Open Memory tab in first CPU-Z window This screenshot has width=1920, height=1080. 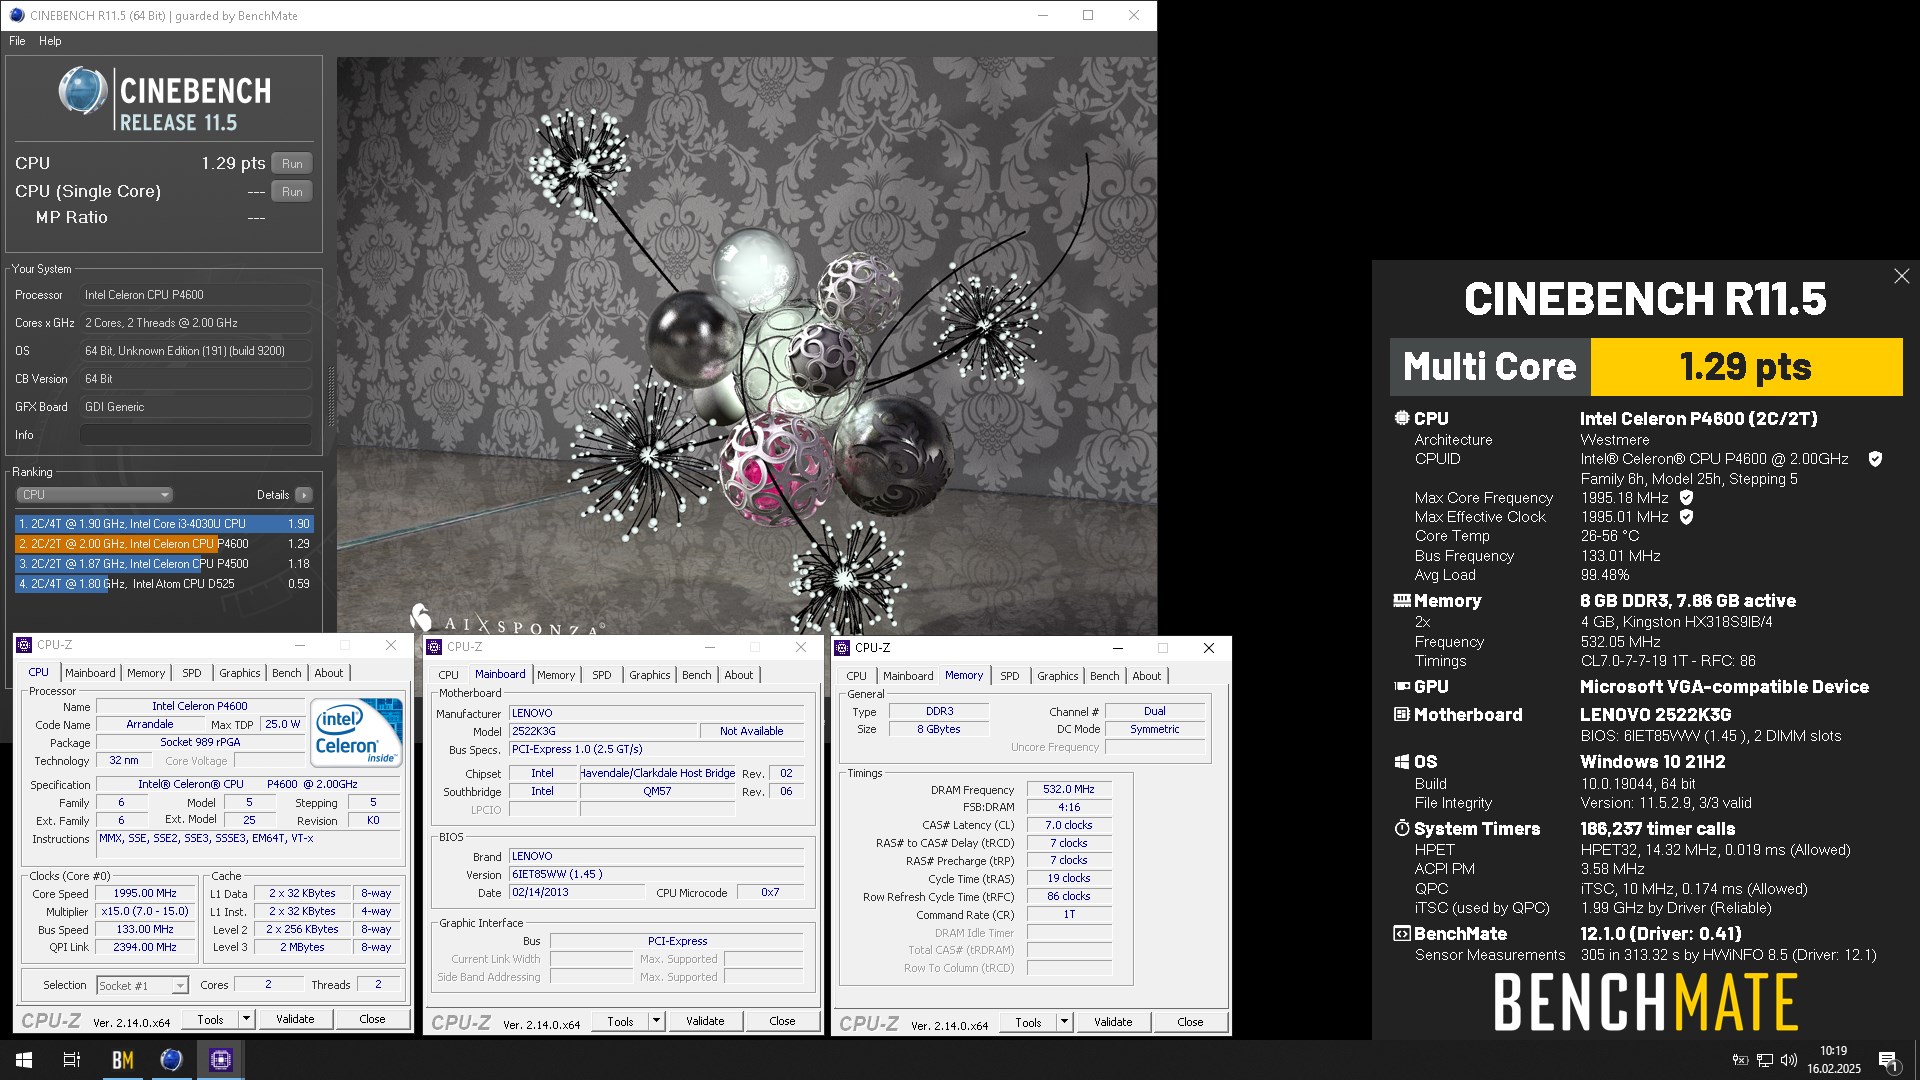(x=146, y=673)
